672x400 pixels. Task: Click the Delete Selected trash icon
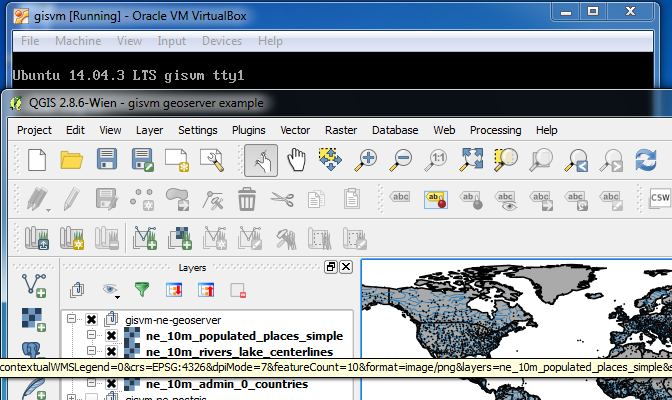pos(247,199)
